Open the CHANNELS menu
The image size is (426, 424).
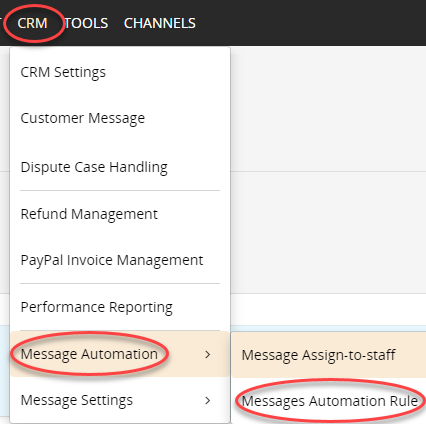(160, 23)
